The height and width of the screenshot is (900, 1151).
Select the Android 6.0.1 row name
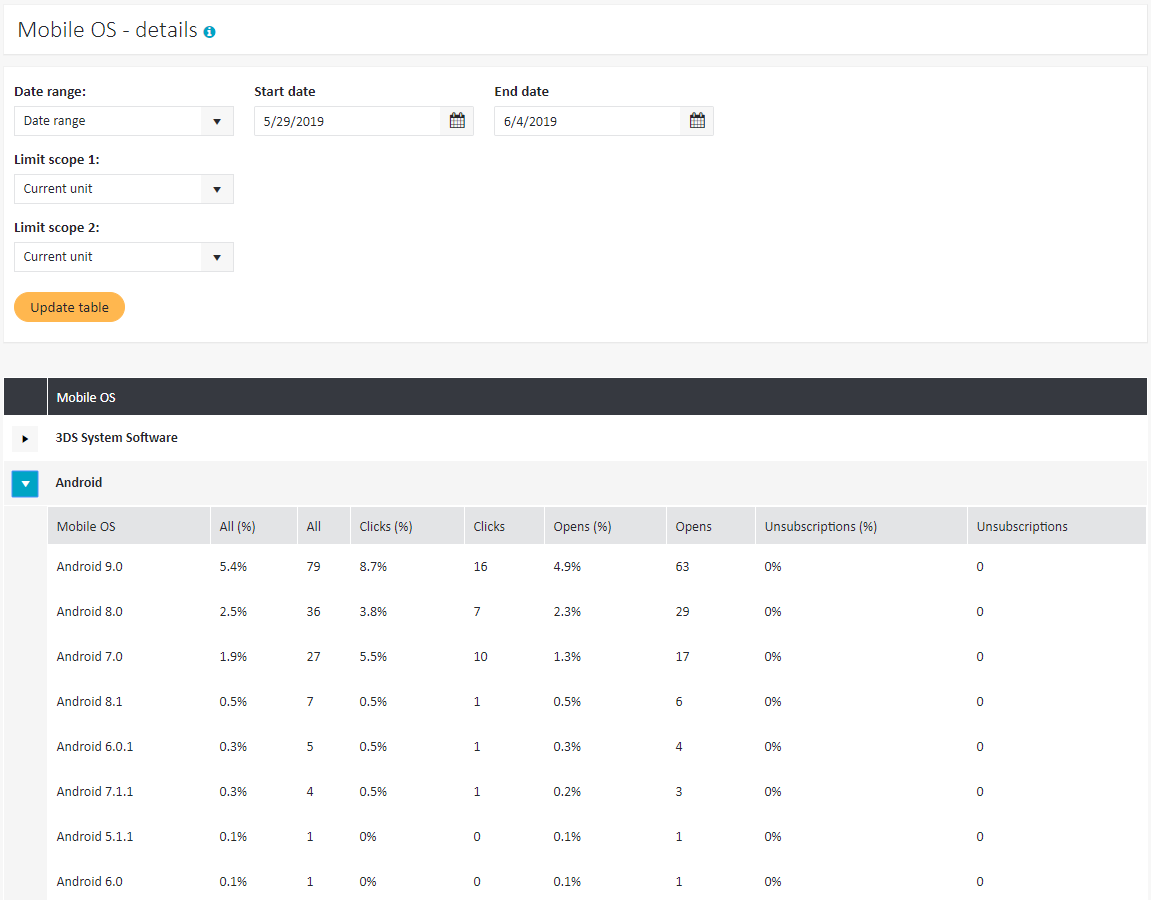coord(95,747)
